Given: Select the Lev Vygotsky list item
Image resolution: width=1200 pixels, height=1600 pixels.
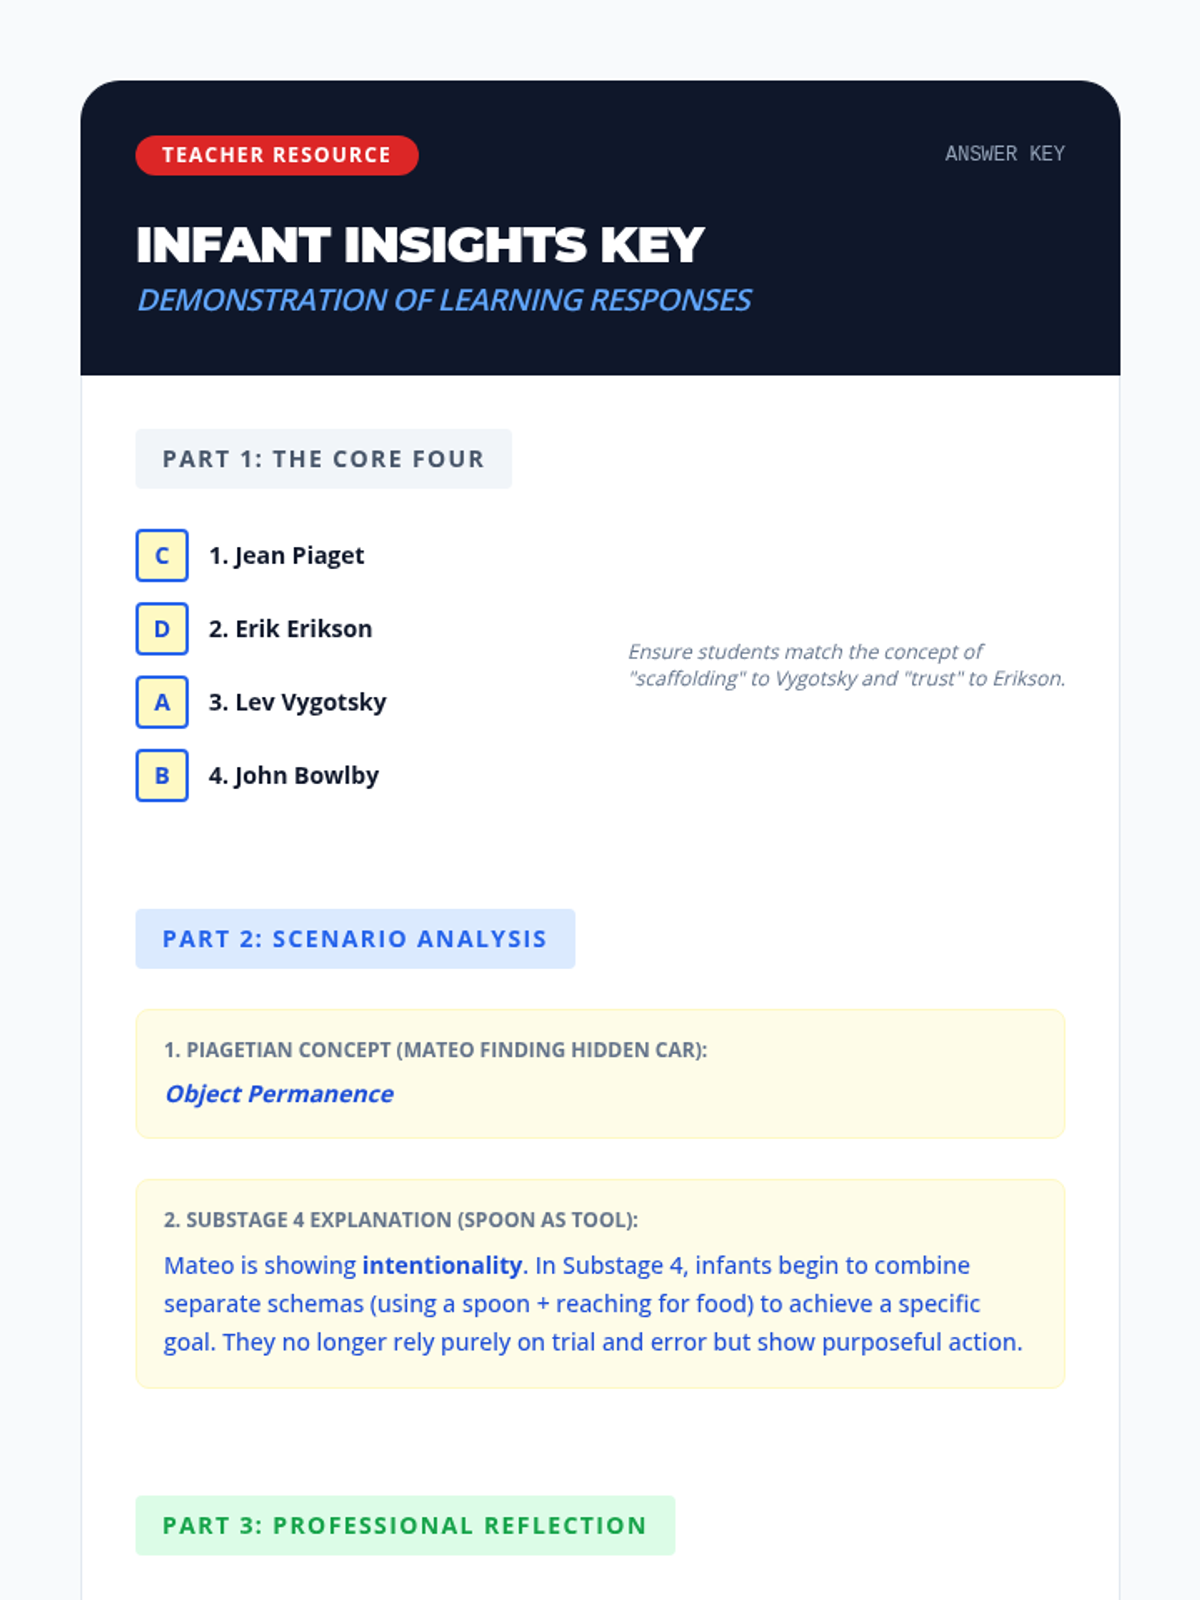Looking at the screenshot, I should tap(297, 702).
